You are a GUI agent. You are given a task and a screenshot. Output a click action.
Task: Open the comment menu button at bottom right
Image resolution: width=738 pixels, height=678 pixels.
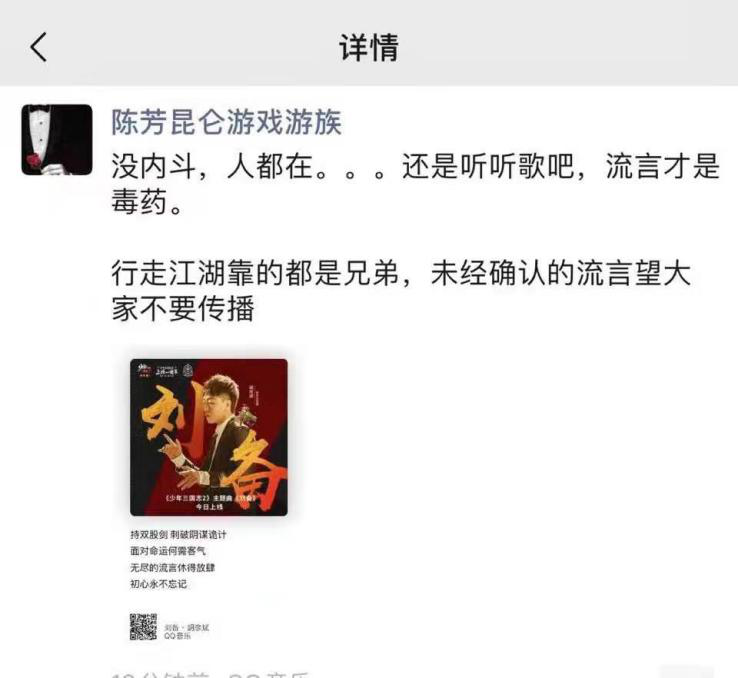[687, 673]
